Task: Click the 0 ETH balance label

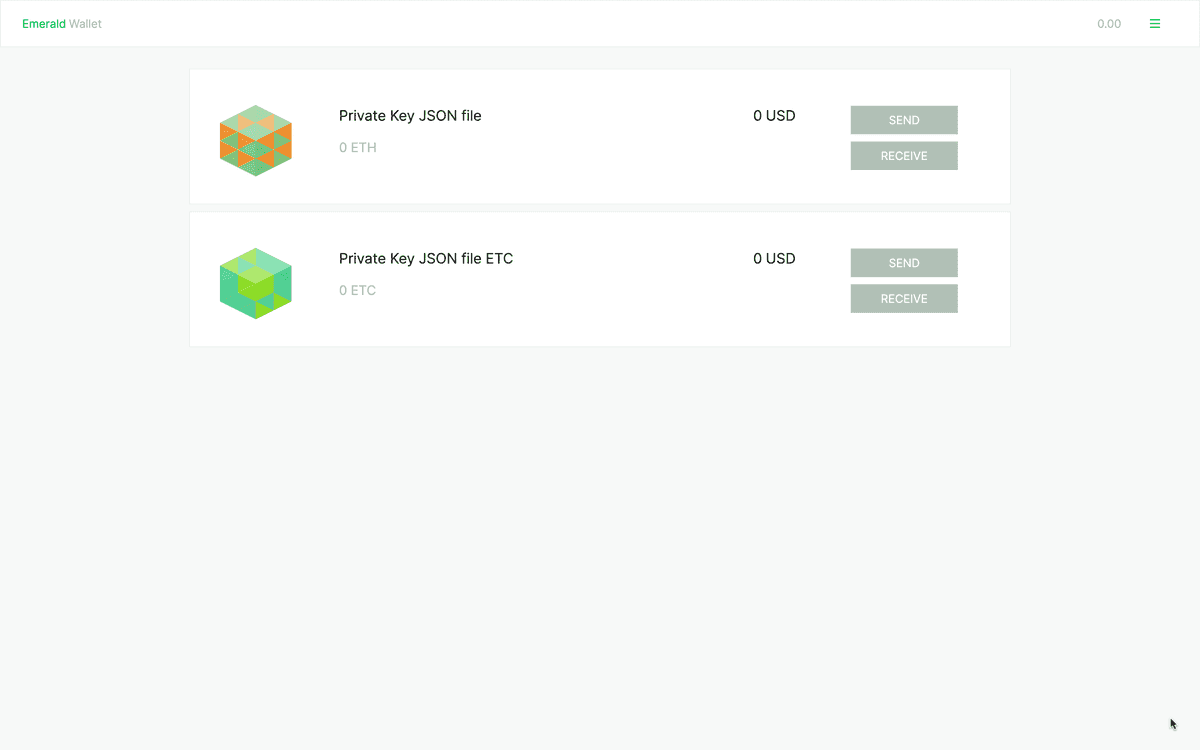Action: (x=357, y=147)
